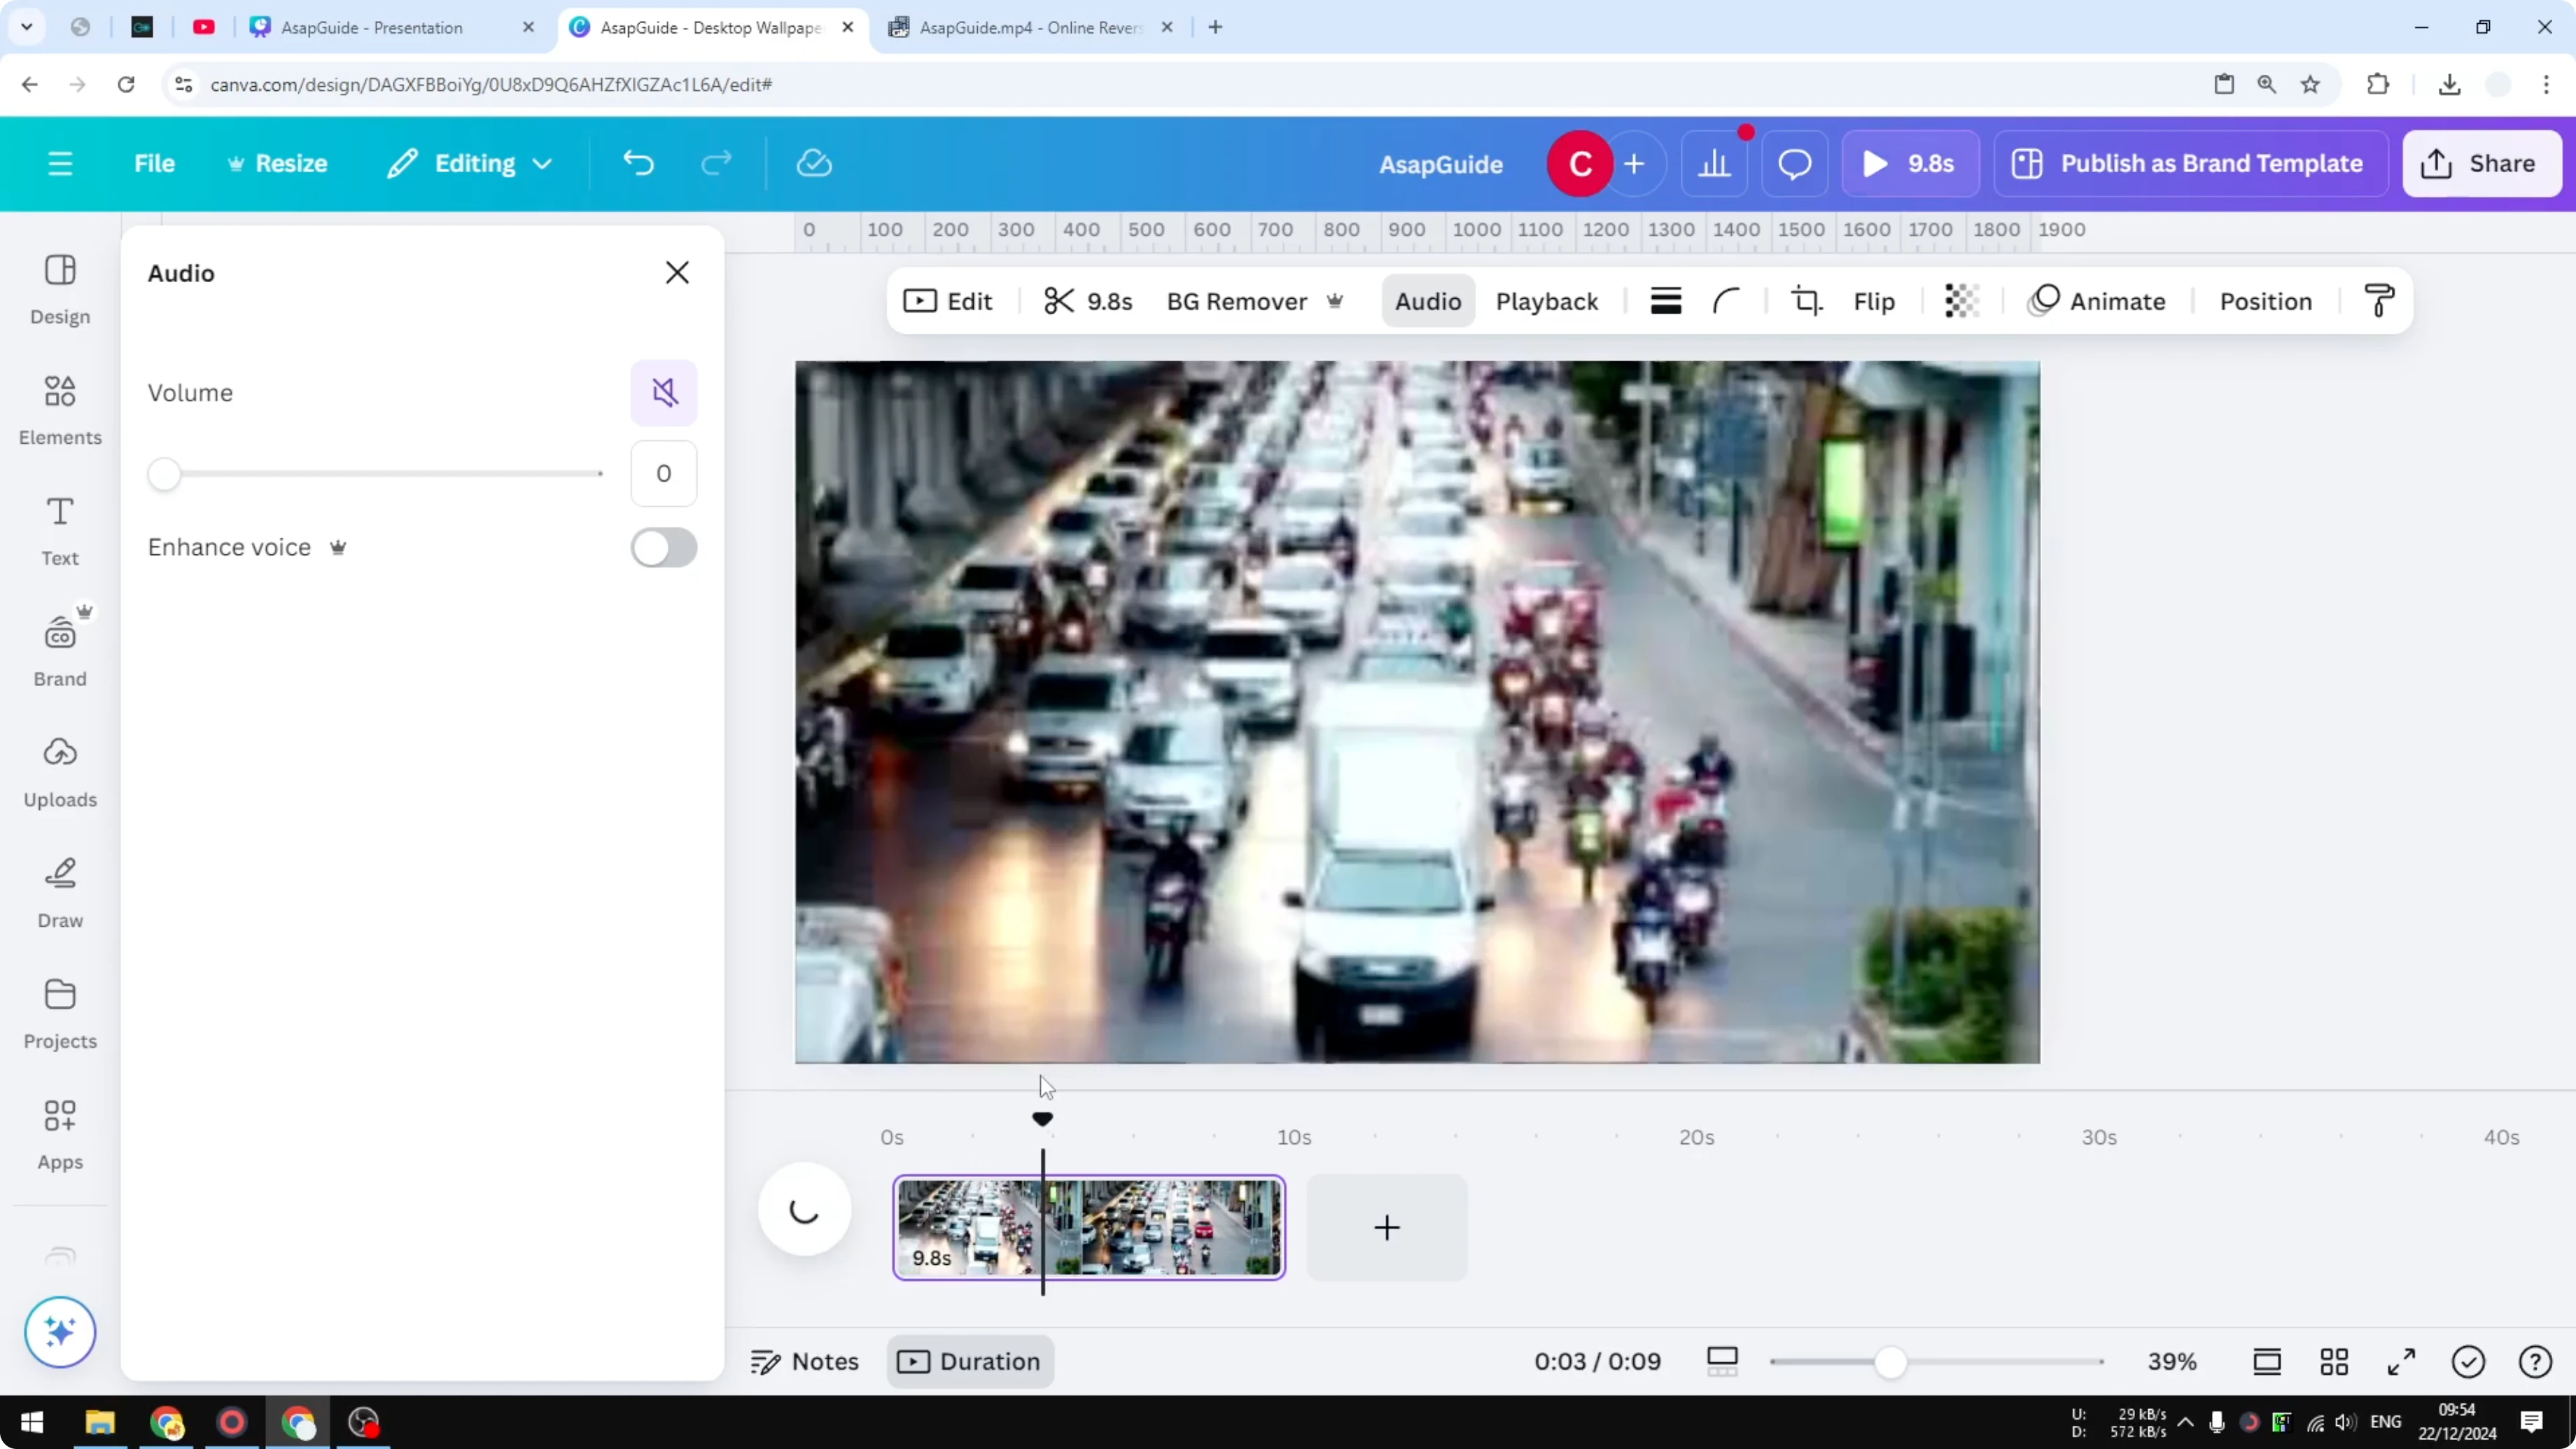Open the File menu
Screen dimensions: 2576x1449
154,163
